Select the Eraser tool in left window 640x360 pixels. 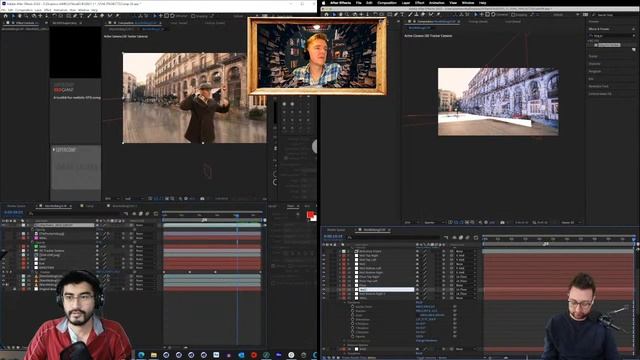pos(102,16)
